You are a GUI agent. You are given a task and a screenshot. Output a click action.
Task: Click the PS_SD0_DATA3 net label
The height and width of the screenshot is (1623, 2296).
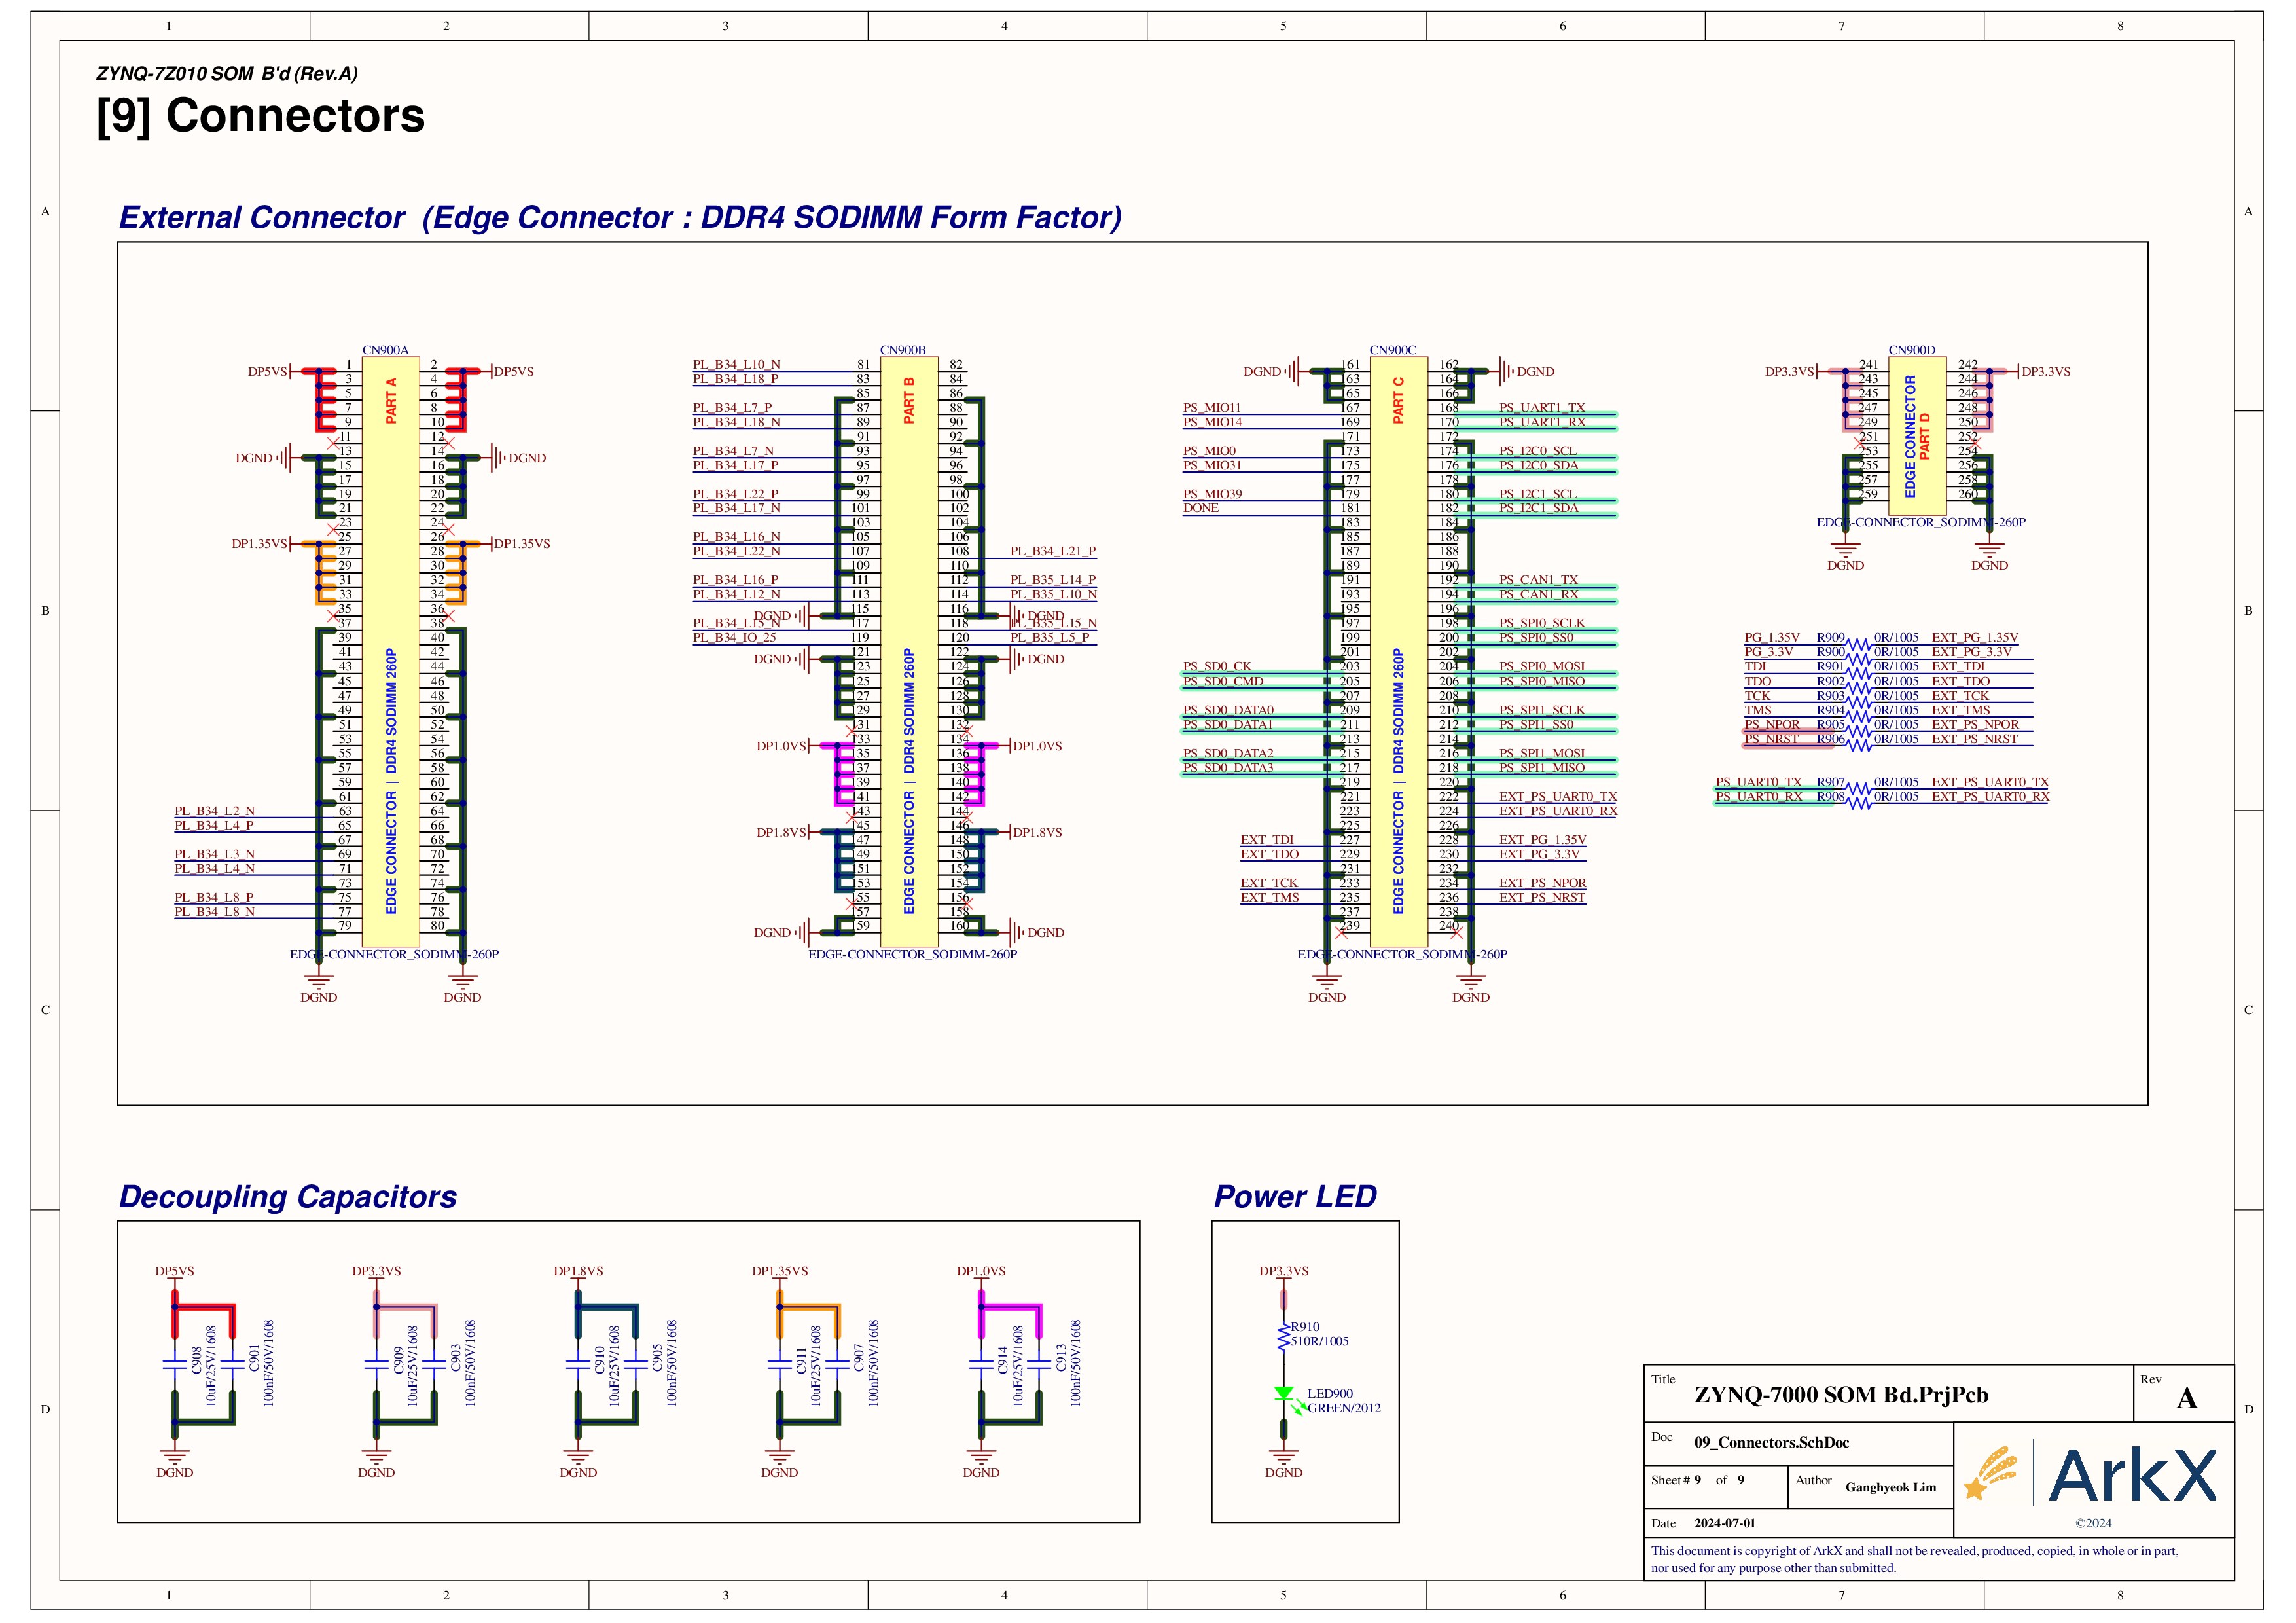[x=1228, y=768]
